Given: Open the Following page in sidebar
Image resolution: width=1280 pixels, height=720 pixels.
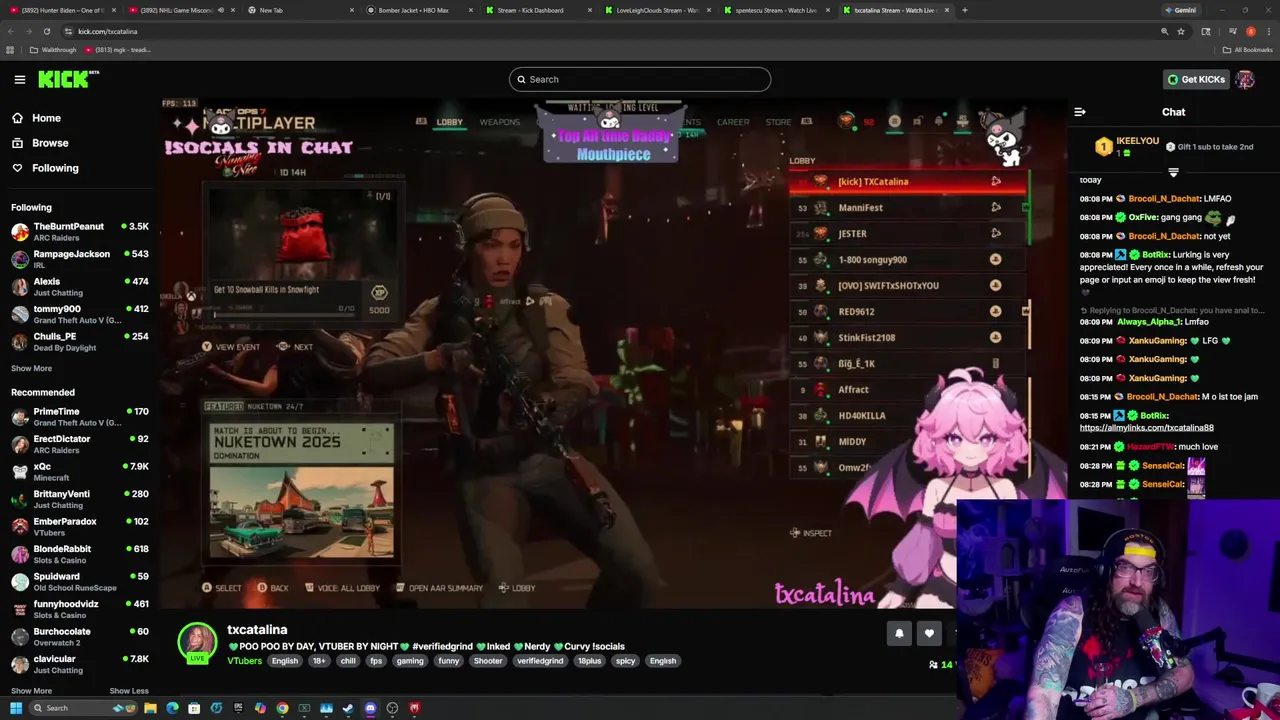Looking at the screenshot, I should click(x=55, y=168).
